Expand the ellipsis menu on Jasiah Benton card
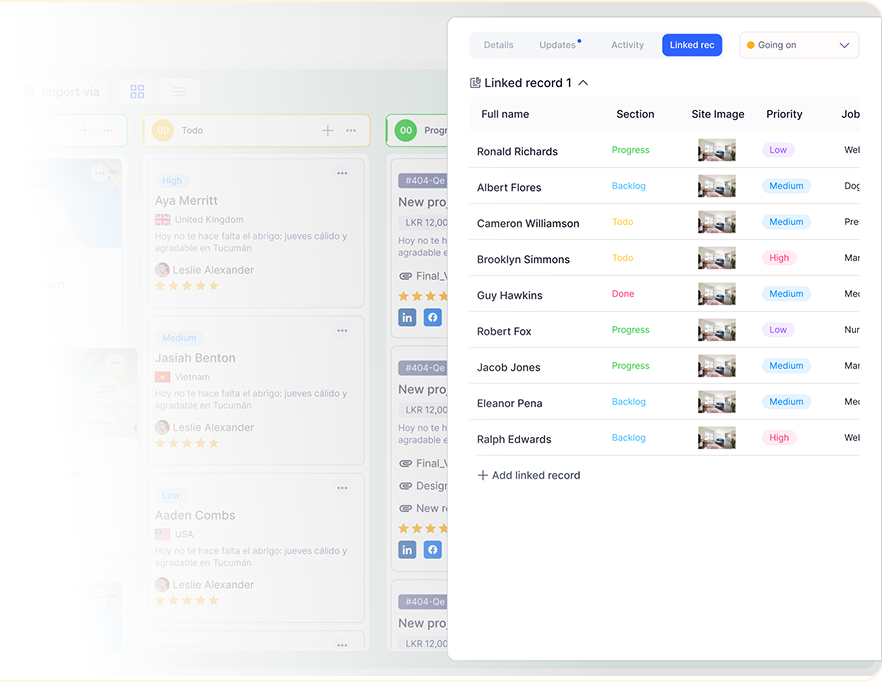Screen dimensions: 882x682 point(342,330)
